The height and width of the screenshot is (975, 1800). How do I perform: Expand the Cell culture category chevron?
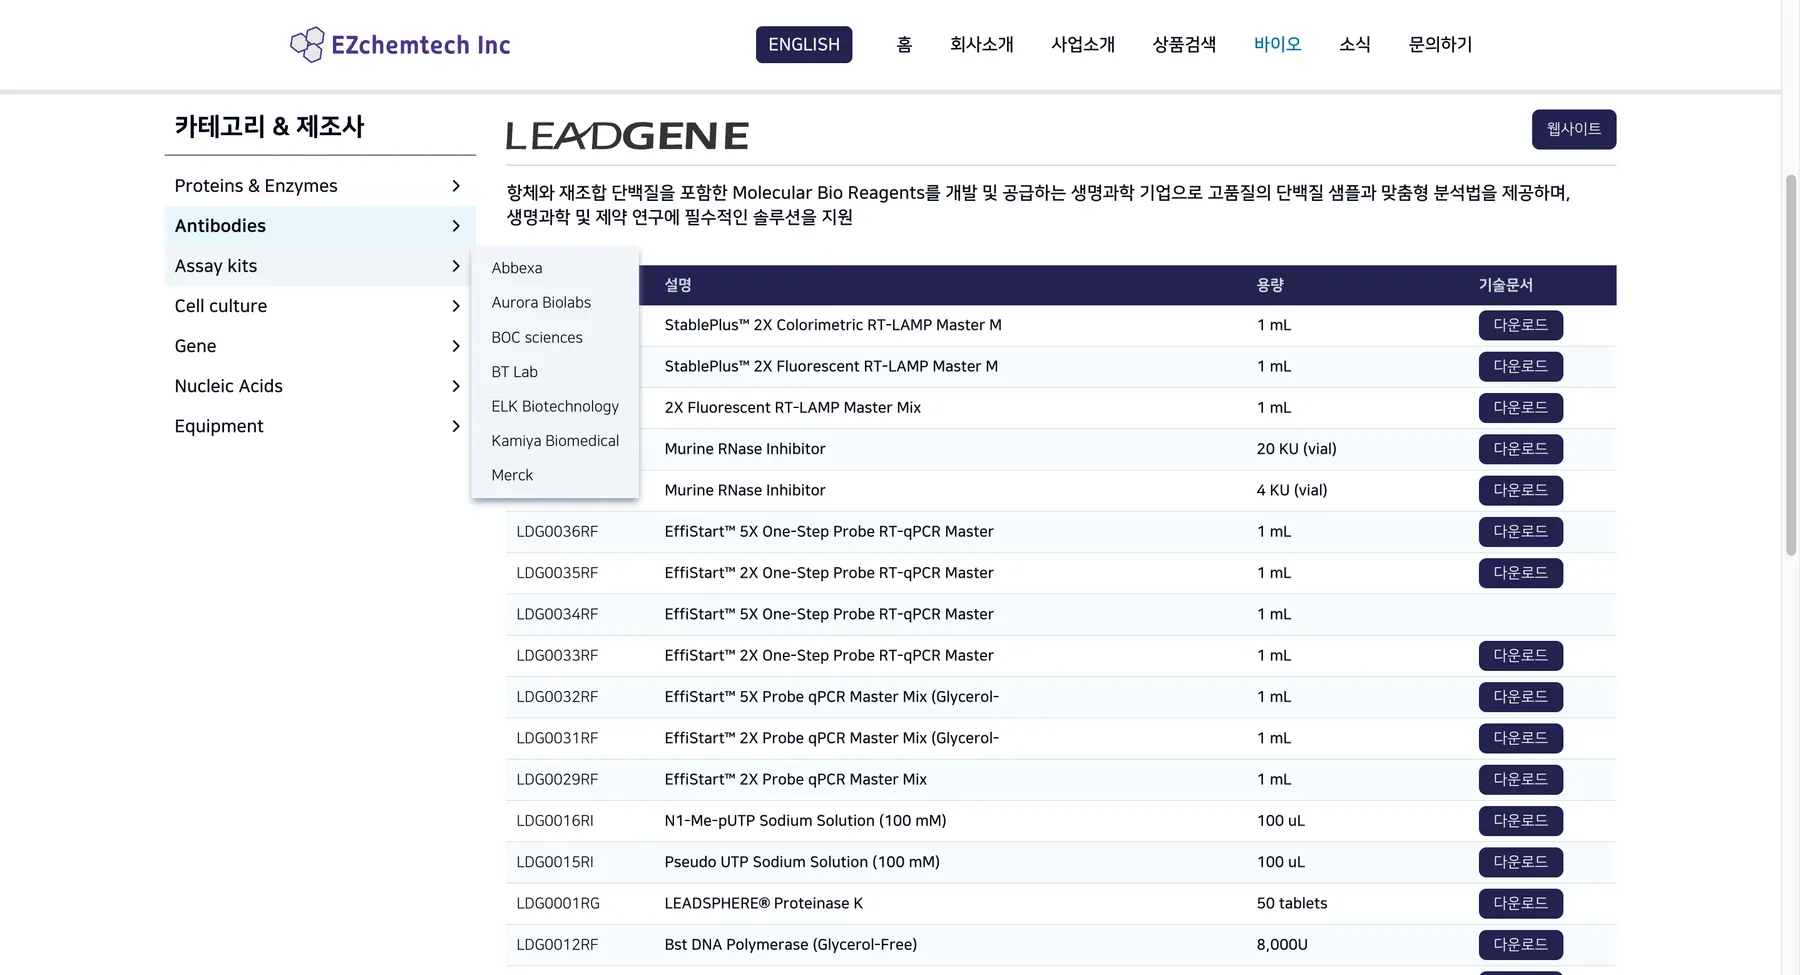(456, 306)
